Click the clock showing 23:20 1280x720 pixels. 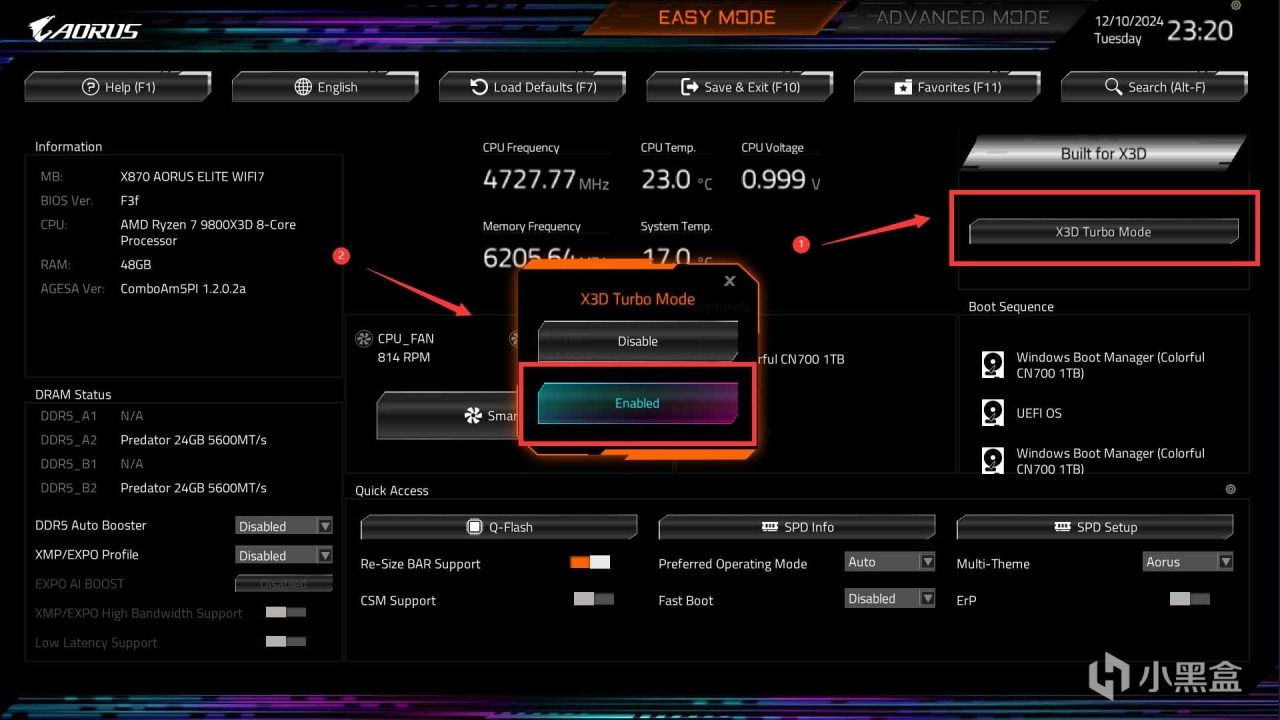1200,30
